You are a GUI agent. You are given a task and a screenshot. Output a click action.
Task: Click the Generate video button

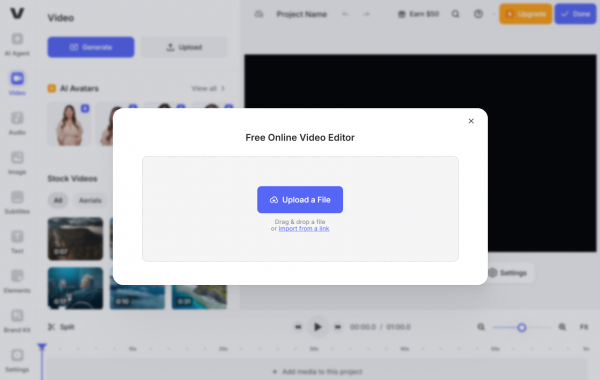click(91, 47)
